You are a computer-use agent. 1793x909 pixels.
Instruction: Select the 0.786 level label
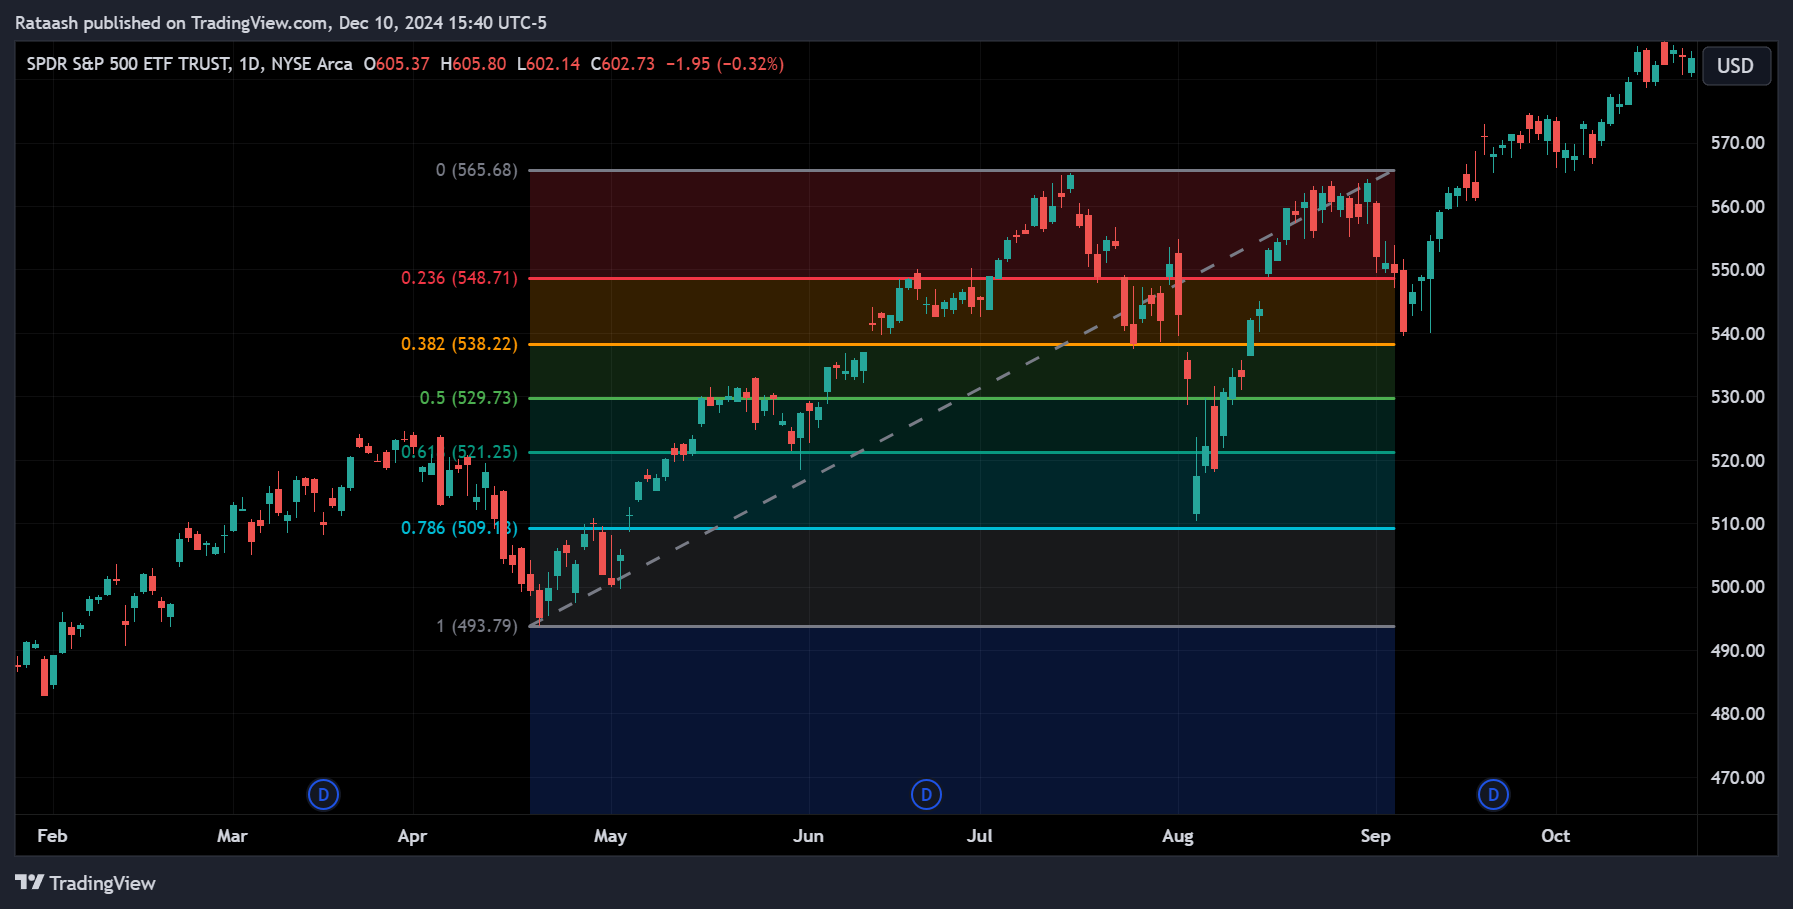coord(460,528)
